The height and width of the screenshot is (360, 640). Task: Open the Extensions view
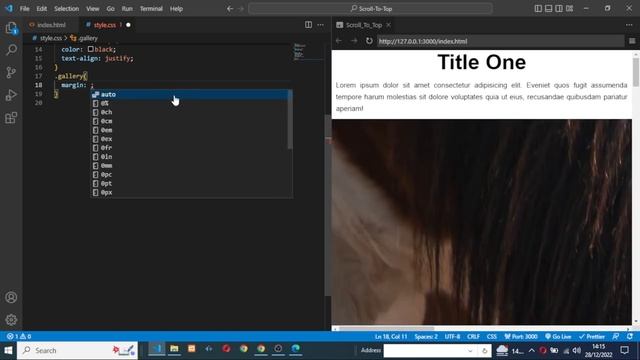pyautogui.click(x=11, y=118)
